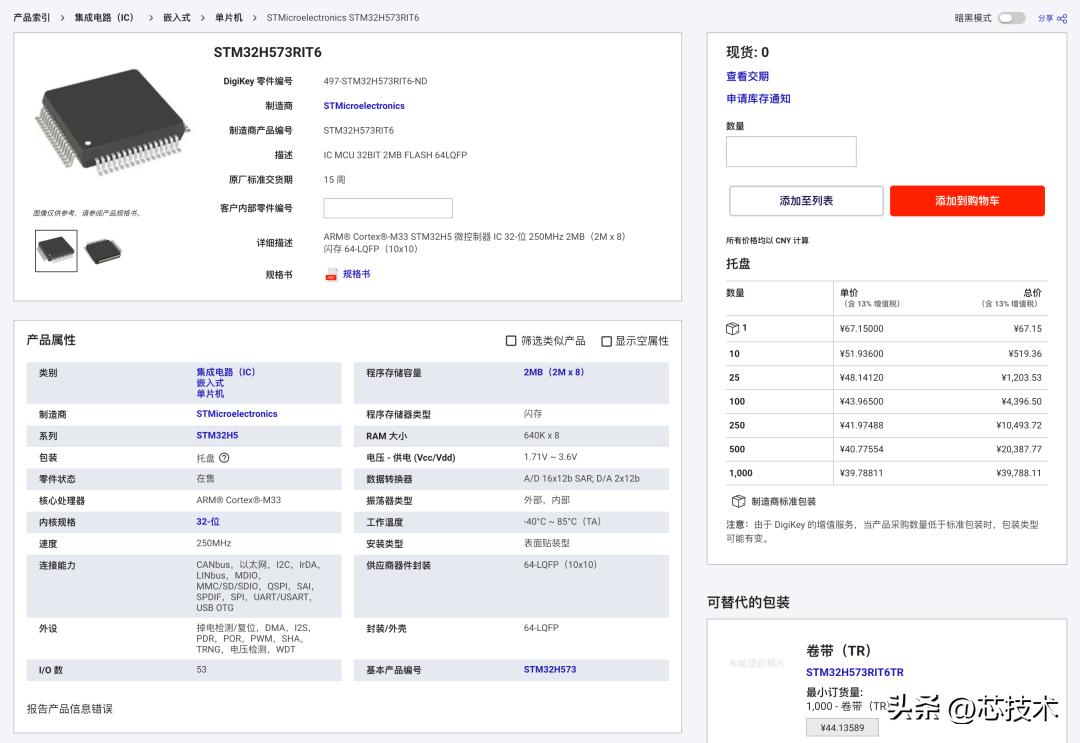Click the quantity input field
This screenshot has width=1080, height=743.
point(791,151)
